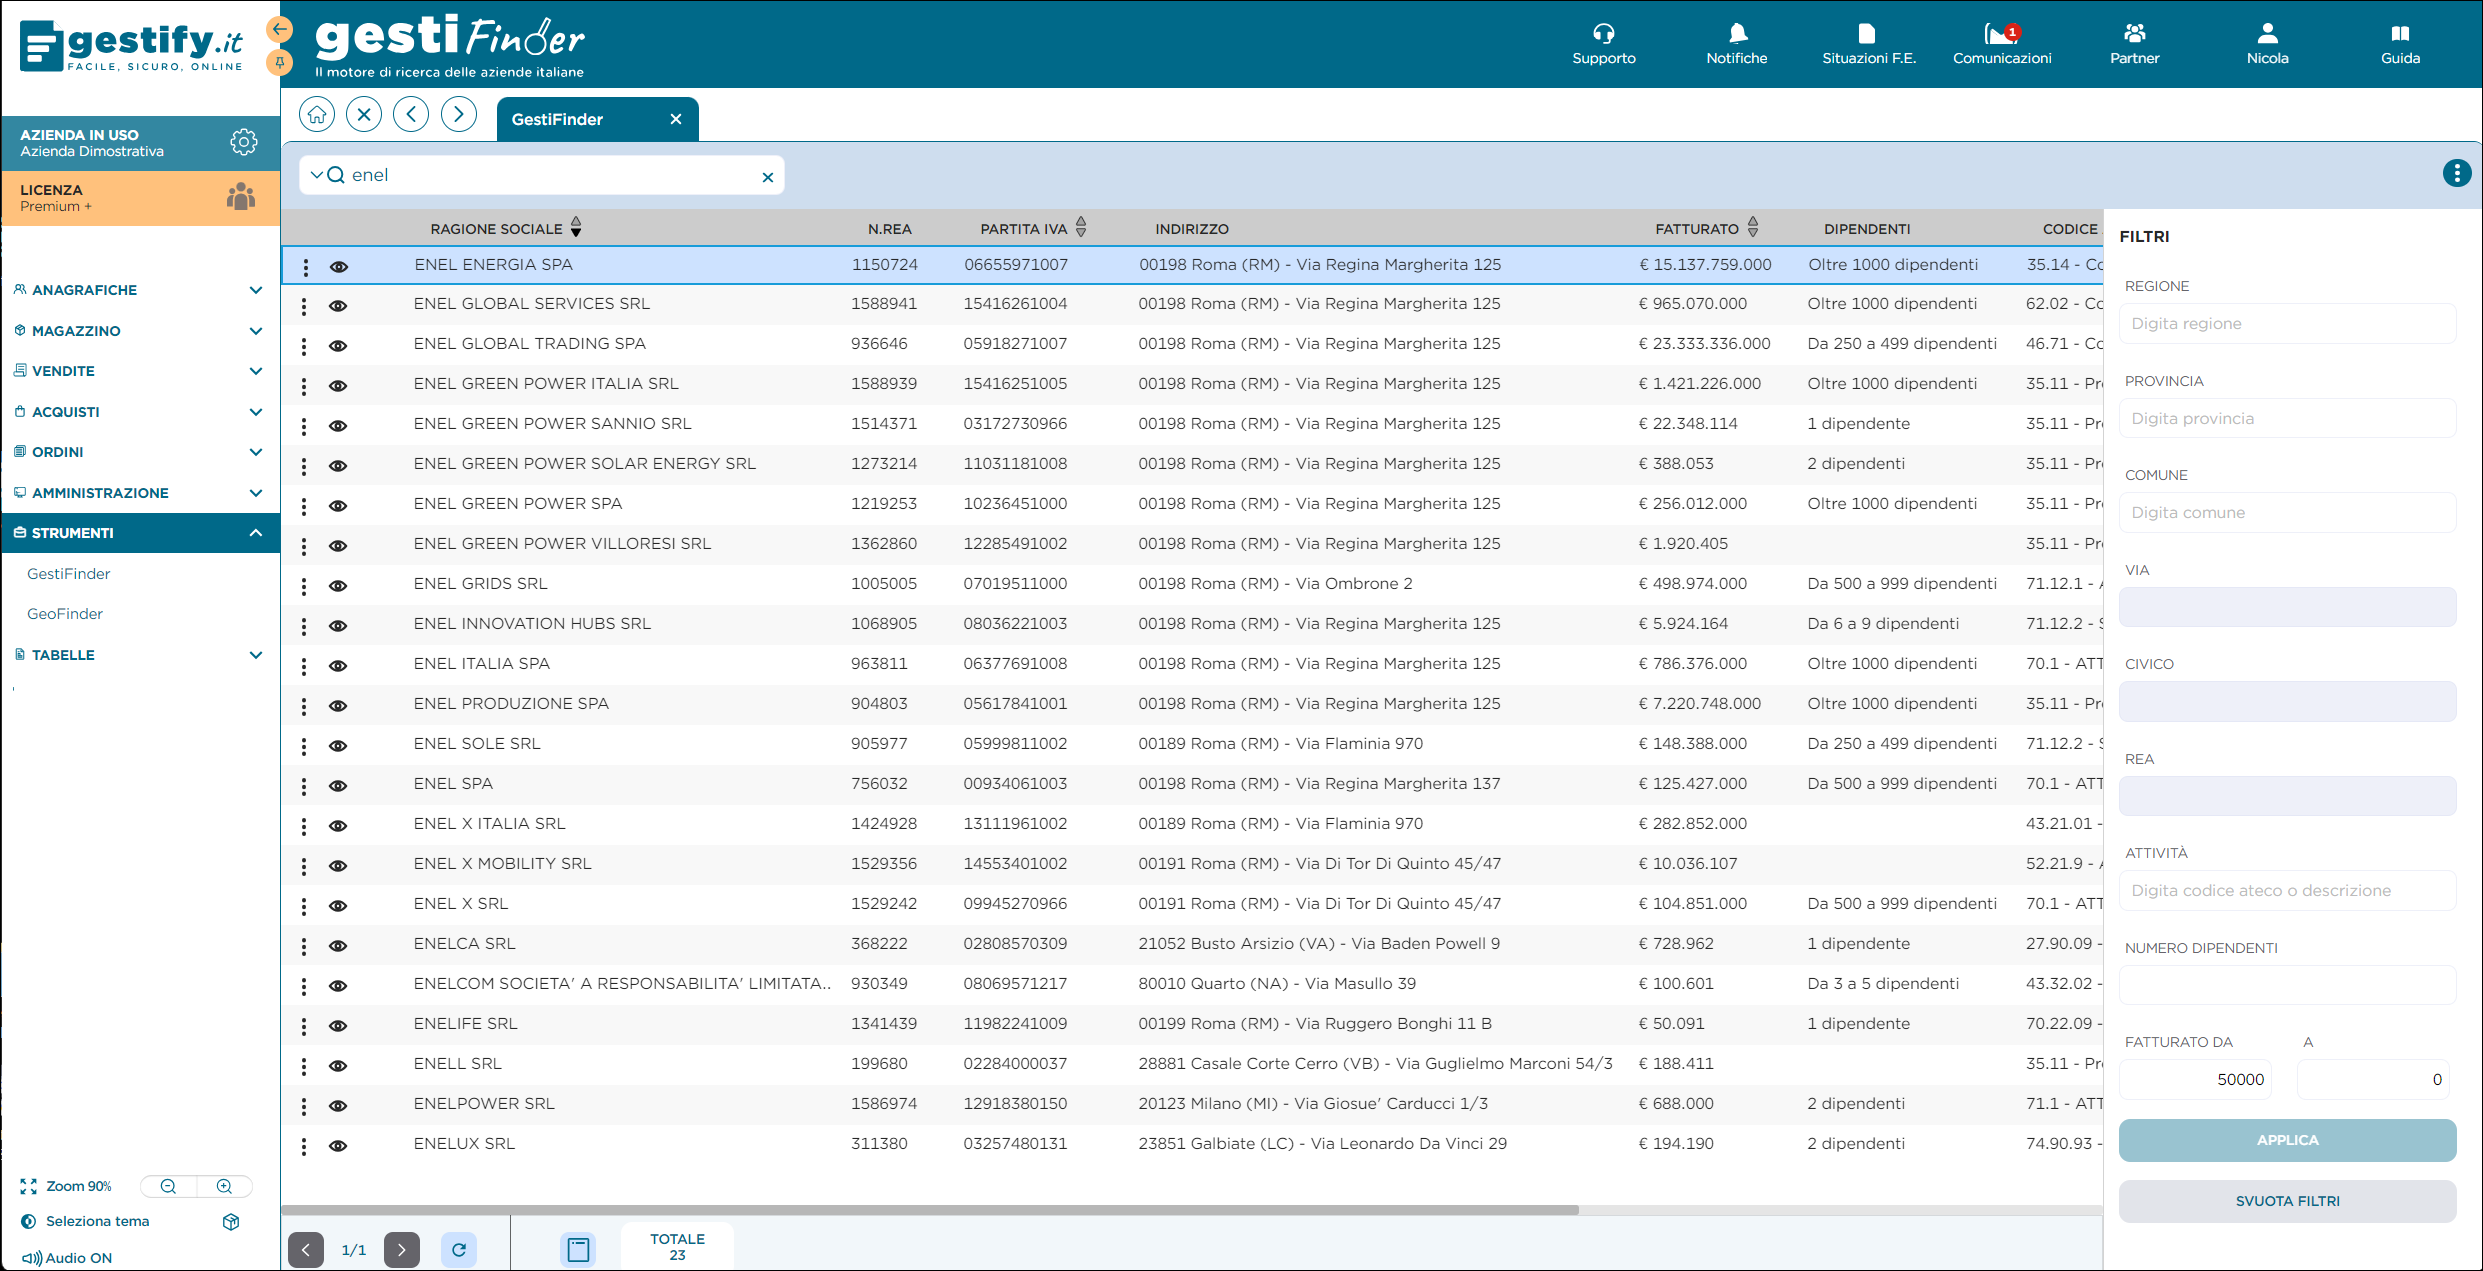Open Nicola user profile
Viewport: 2483px width, 1271px height.
[x=2267, y=34]
